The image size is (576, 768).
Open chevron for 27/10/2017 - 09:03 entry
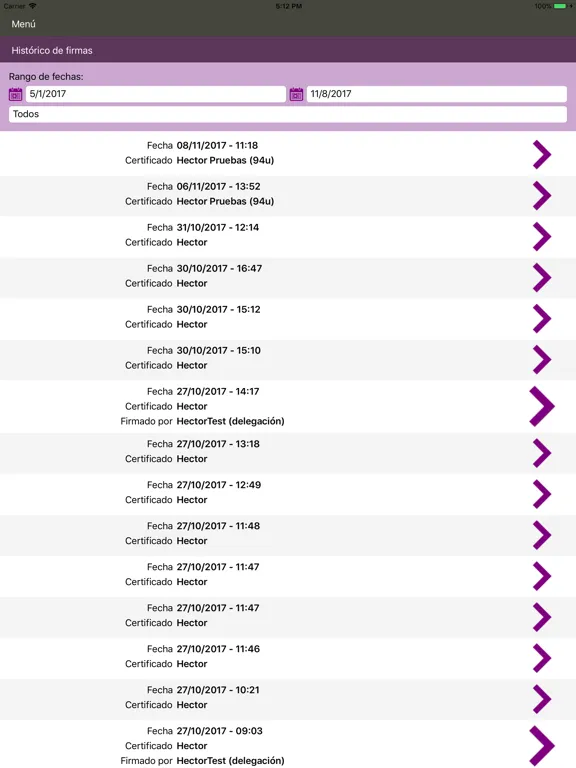[x=542, y=745]
